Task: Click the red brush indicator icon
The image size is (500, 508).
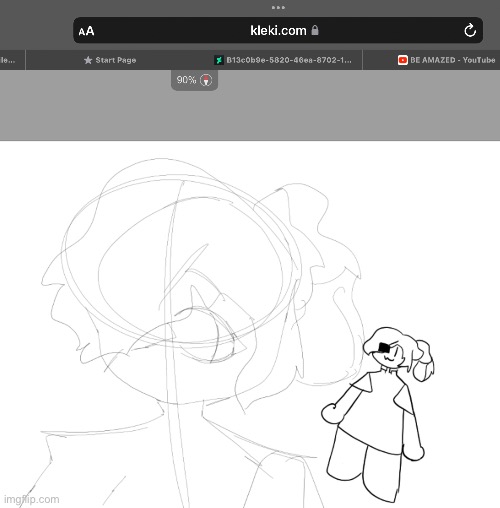Action: click(x=206, y=80)
